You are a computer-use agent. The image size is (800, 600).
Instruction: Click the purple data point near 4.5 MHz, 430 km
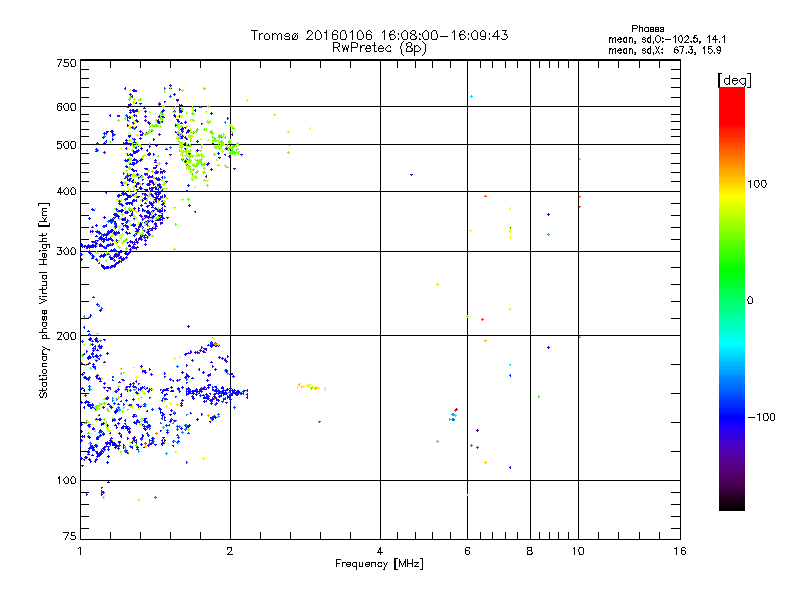pyautogui.click(x=411, y=175)
